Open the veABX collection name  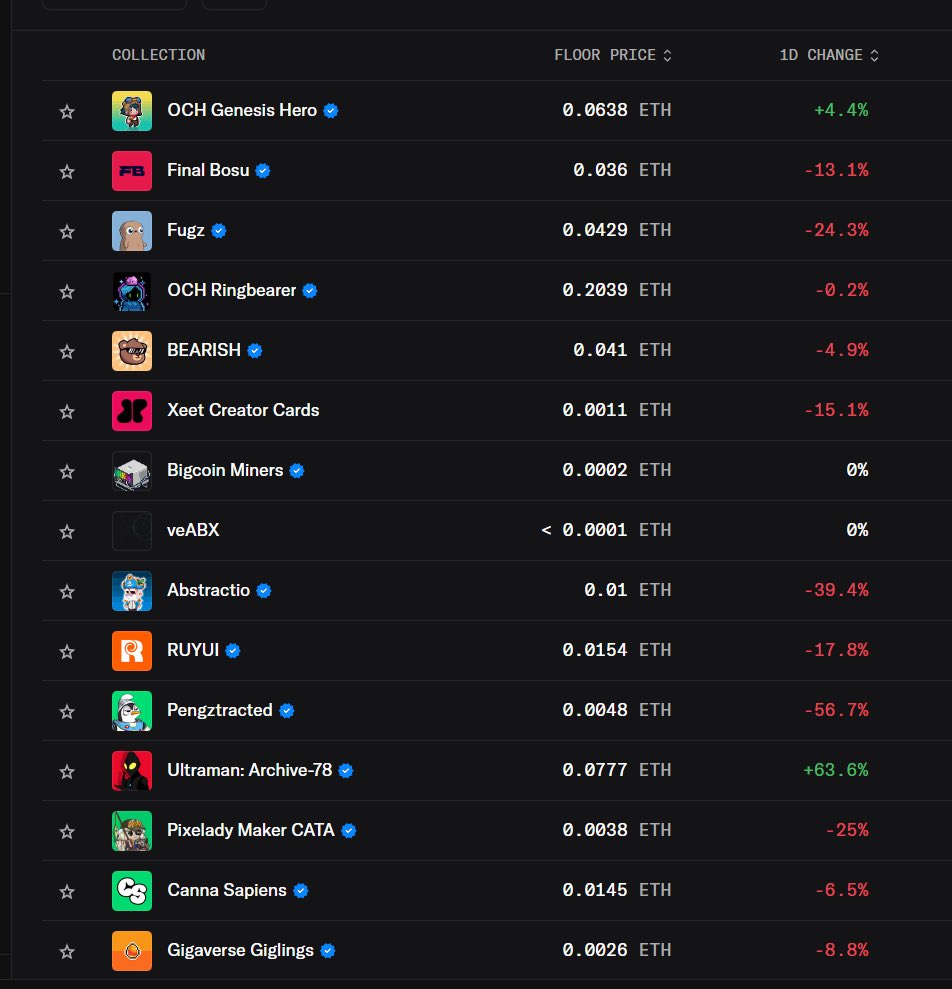coord(193,530)
